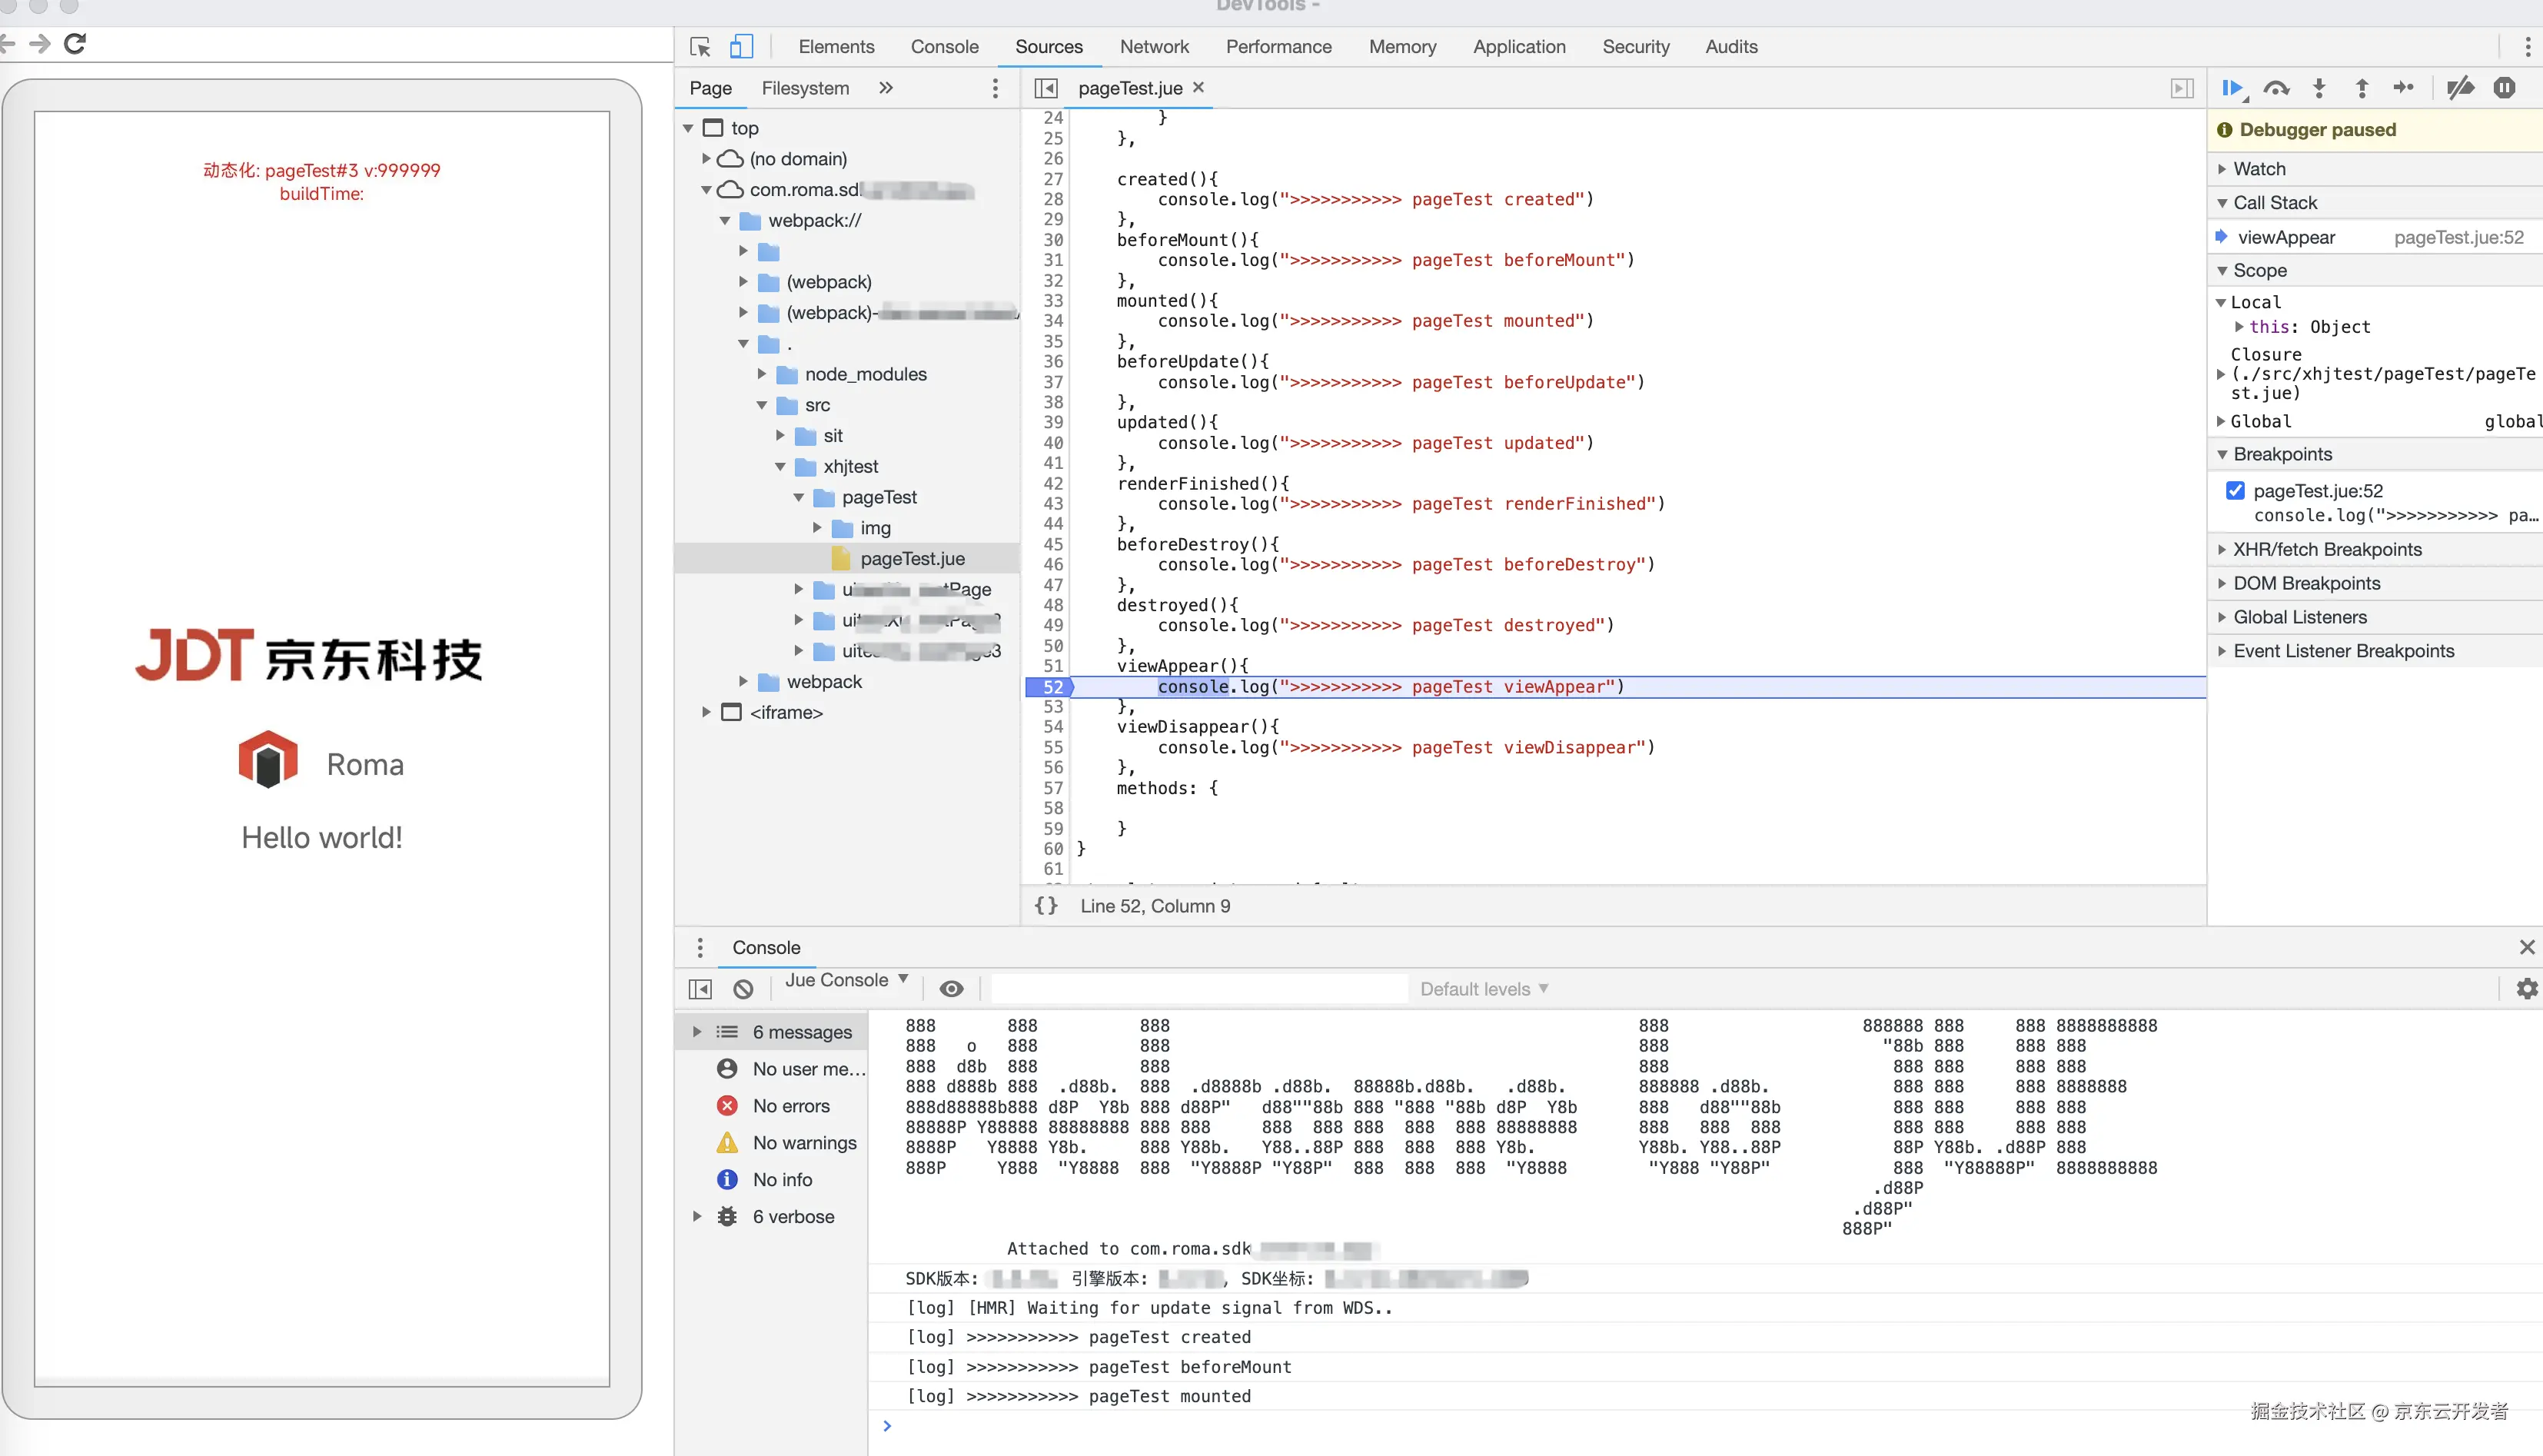This screenshot has height=1456, width=2543.
Task: Pretty print the source with braces icon
Action: tap(1046, 906)
